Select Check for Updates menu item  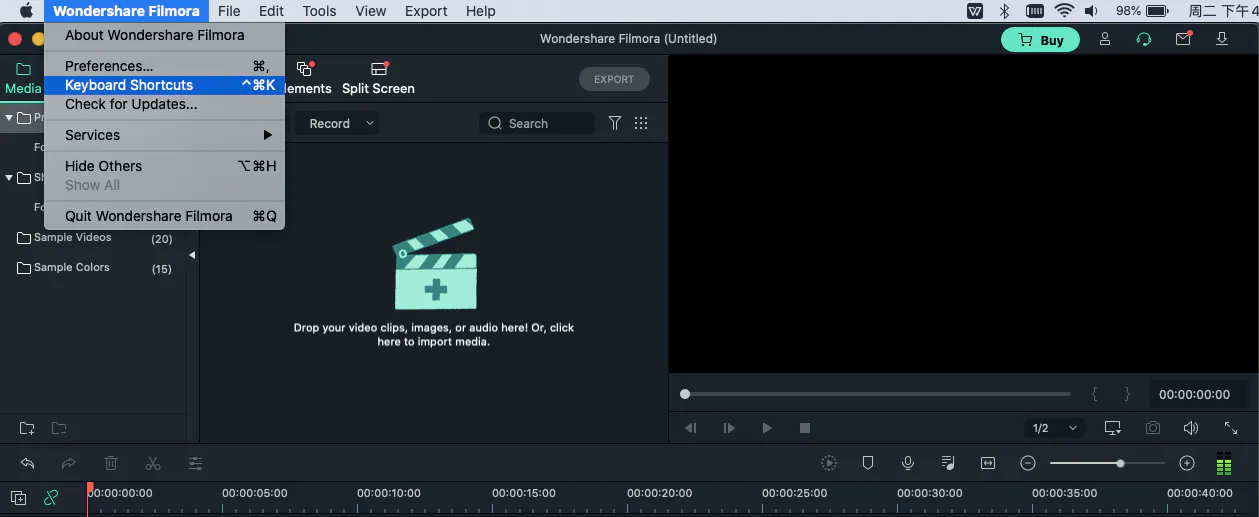pos(165,104)
